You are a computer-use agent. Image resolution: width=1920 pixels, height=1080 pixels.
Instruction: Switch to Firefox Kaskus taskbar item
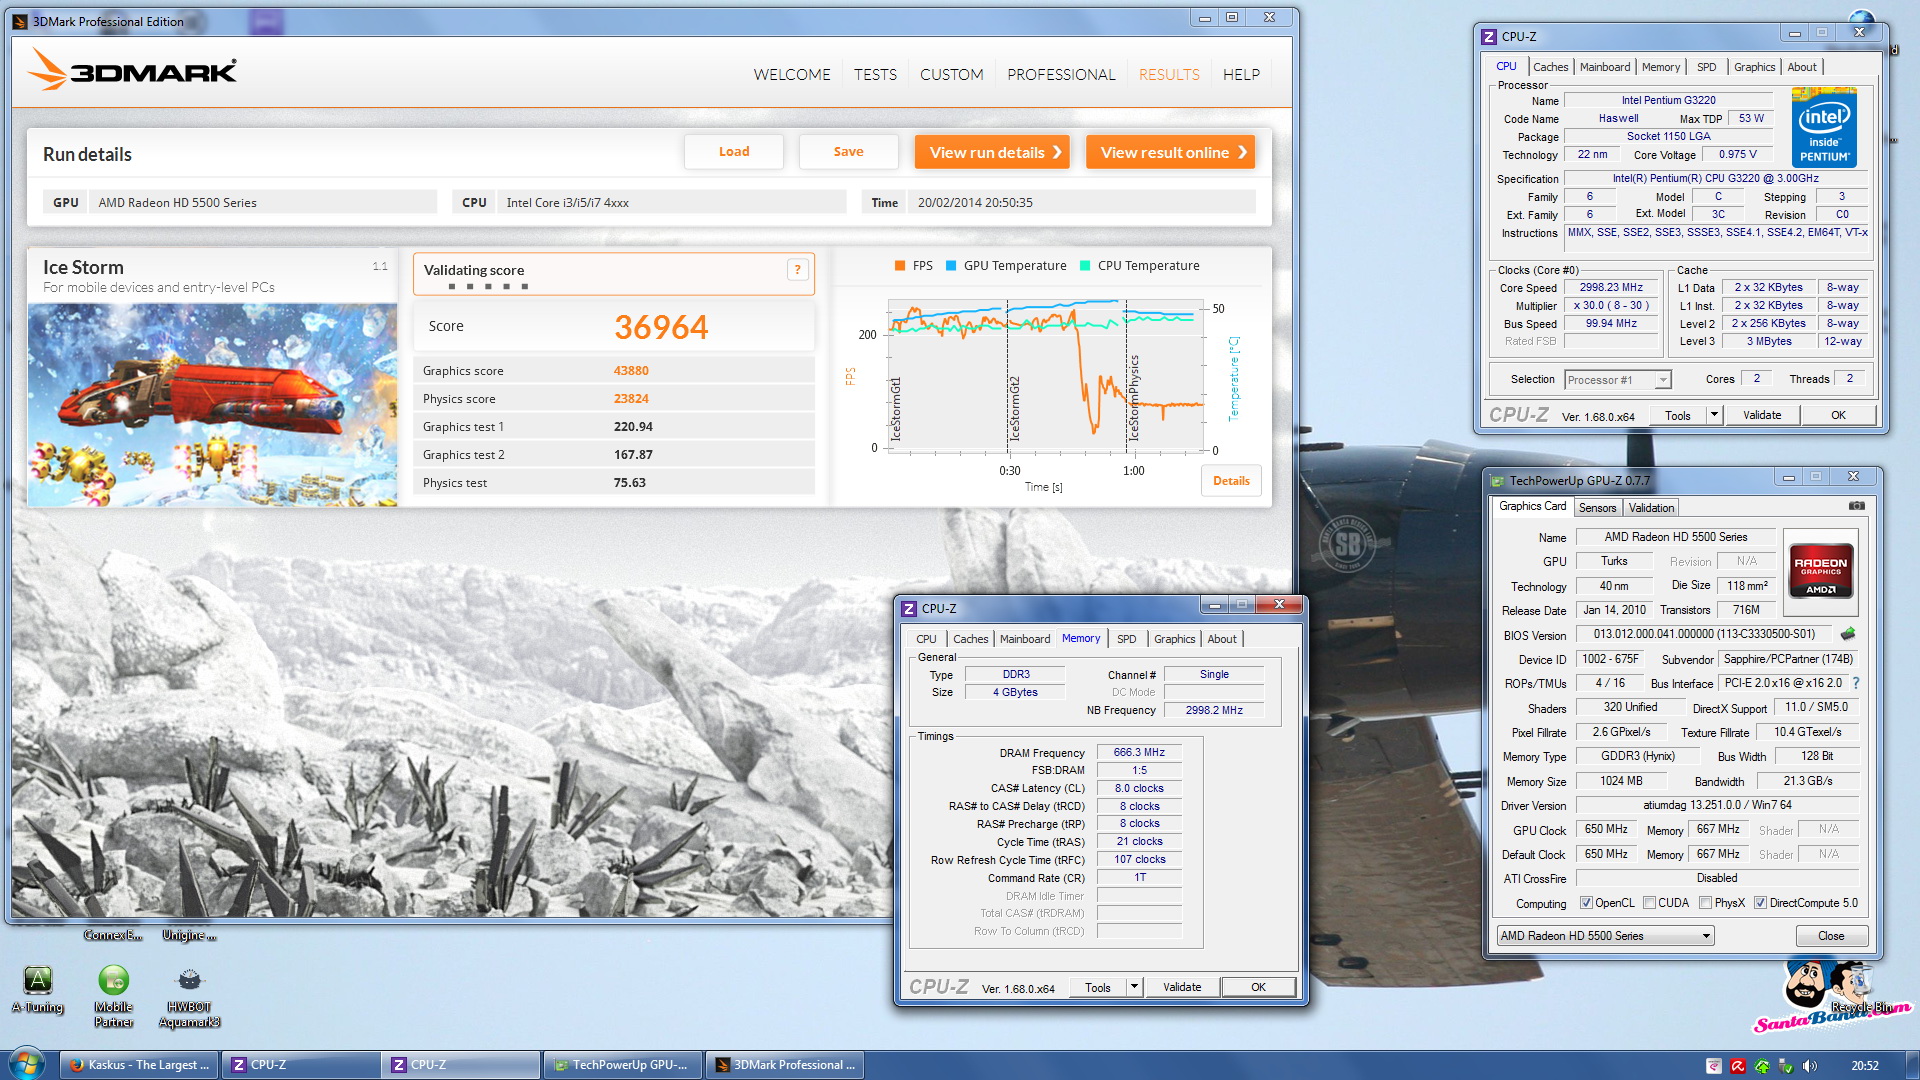[x=139, y=1065]
